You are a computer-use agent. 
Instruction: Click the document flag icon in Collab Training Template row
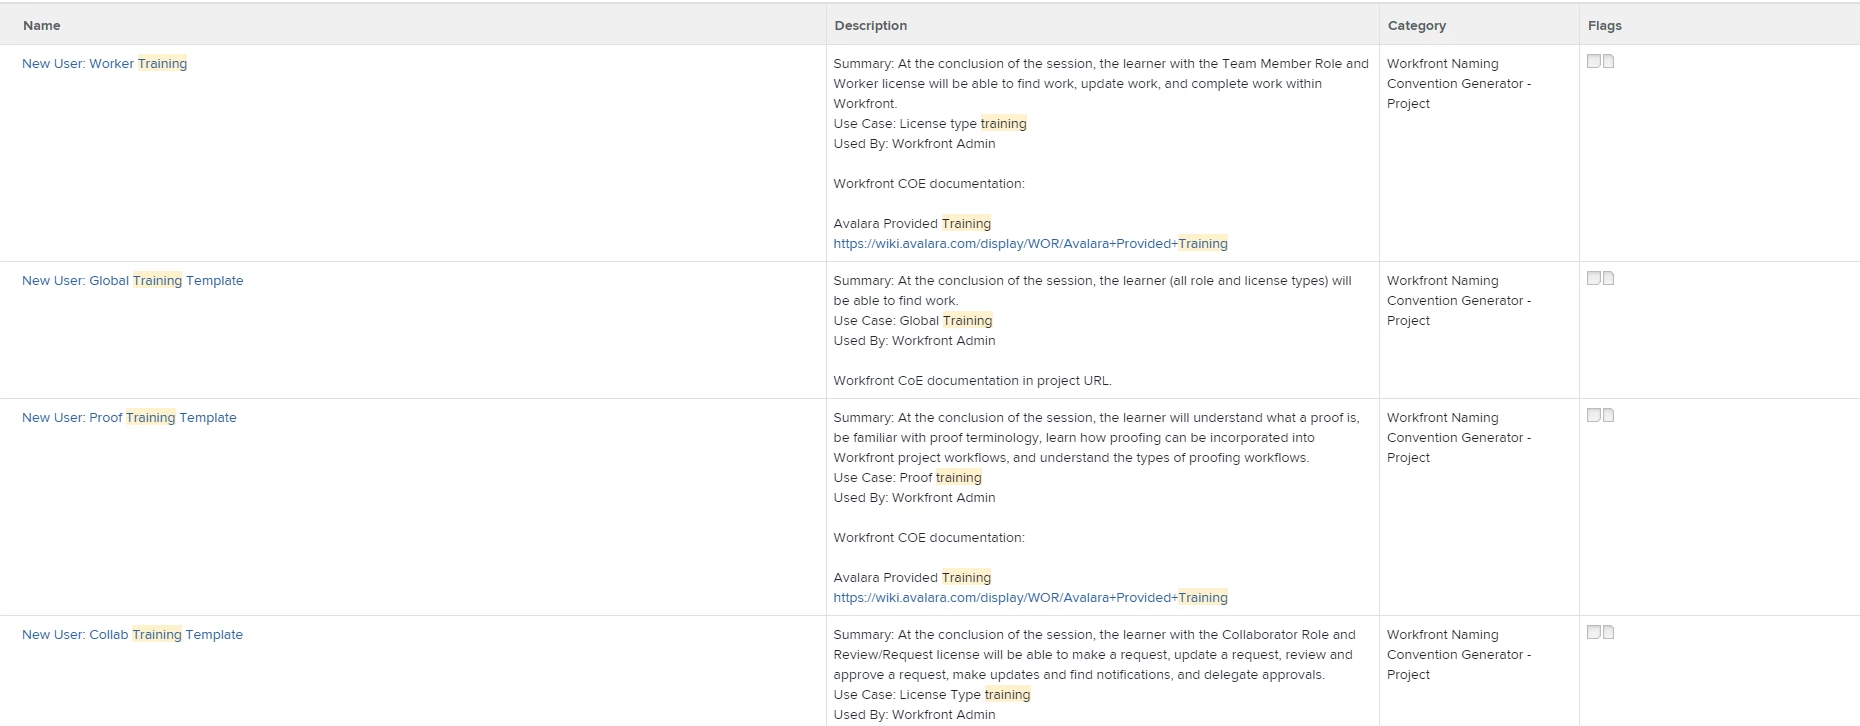1608,633
